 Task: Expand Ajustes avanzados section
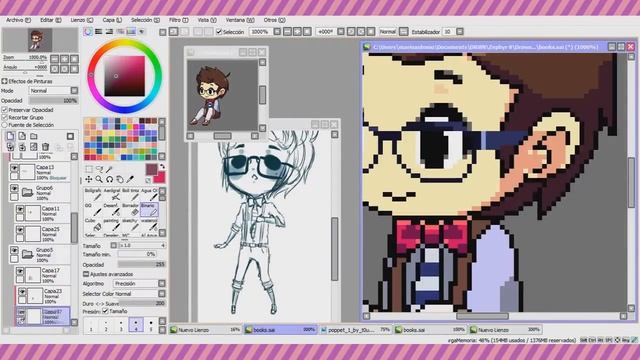[x=86, y=274]
